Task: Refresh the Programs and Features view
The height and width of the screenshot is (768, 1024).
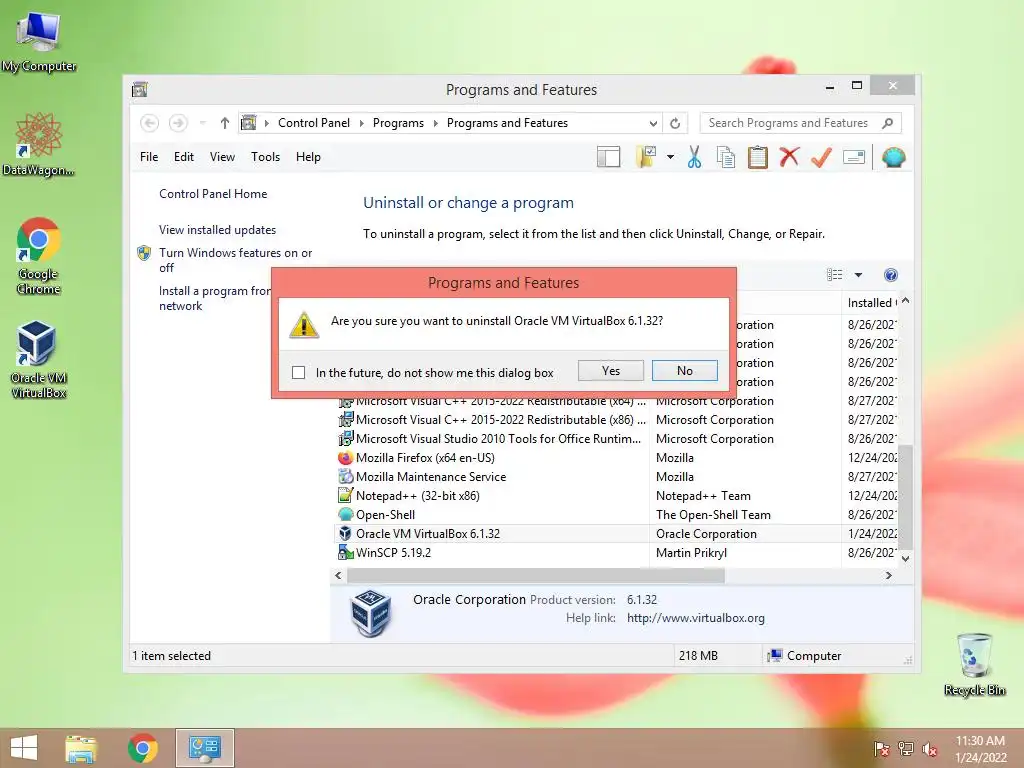Action: pyautogui.click(x=675, y=123)
